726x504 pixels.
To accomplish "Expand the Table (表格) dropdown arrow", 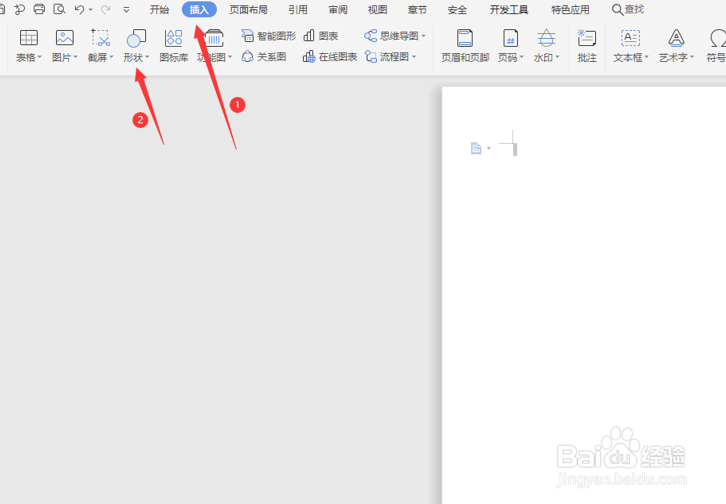I will (39, 57).
